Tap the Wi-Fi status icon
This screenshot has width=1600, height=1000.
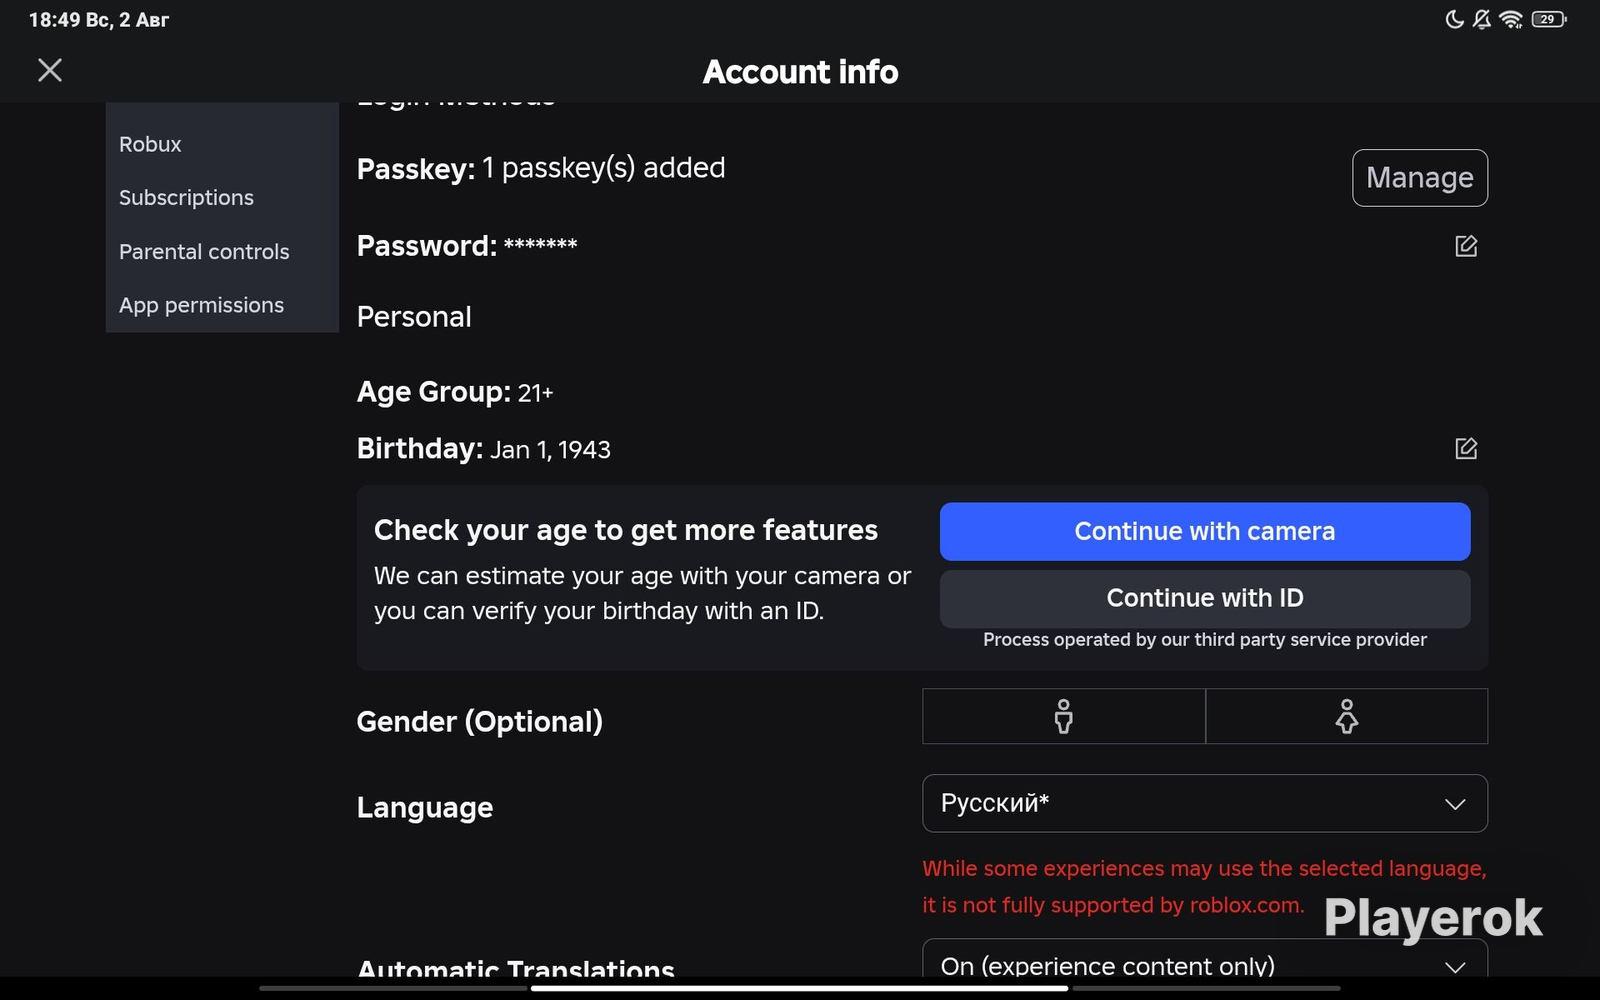coord(1512,19)
